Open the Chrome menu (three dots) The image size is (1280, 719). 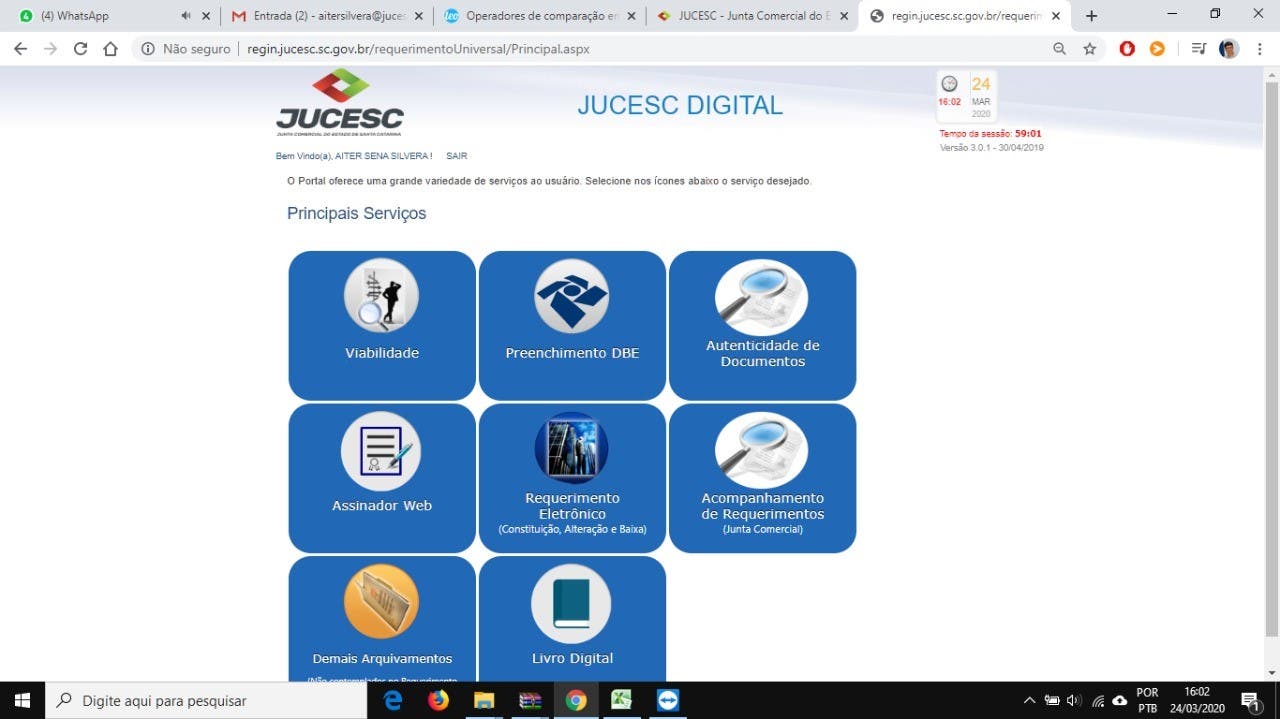[x=1259, y=48]
